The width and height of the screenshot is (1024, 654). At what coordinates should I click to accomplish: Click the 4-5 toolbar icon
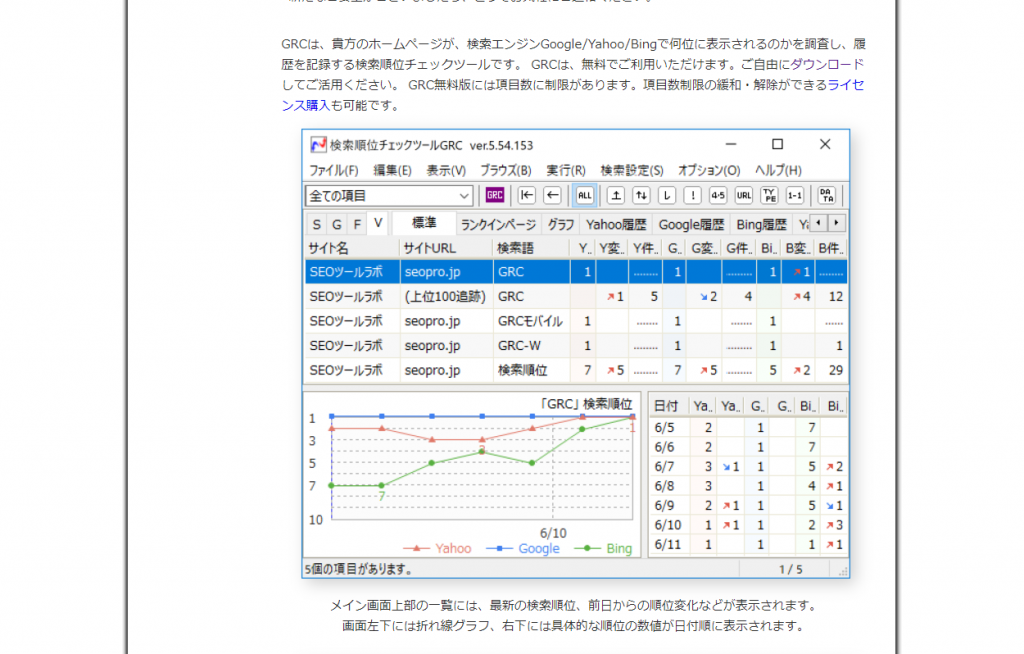tap(718, 195)
